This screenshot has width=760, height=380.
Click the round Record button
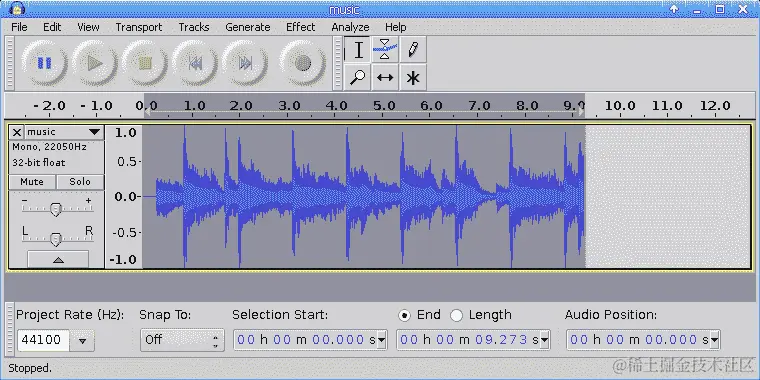tap(302, 63)
